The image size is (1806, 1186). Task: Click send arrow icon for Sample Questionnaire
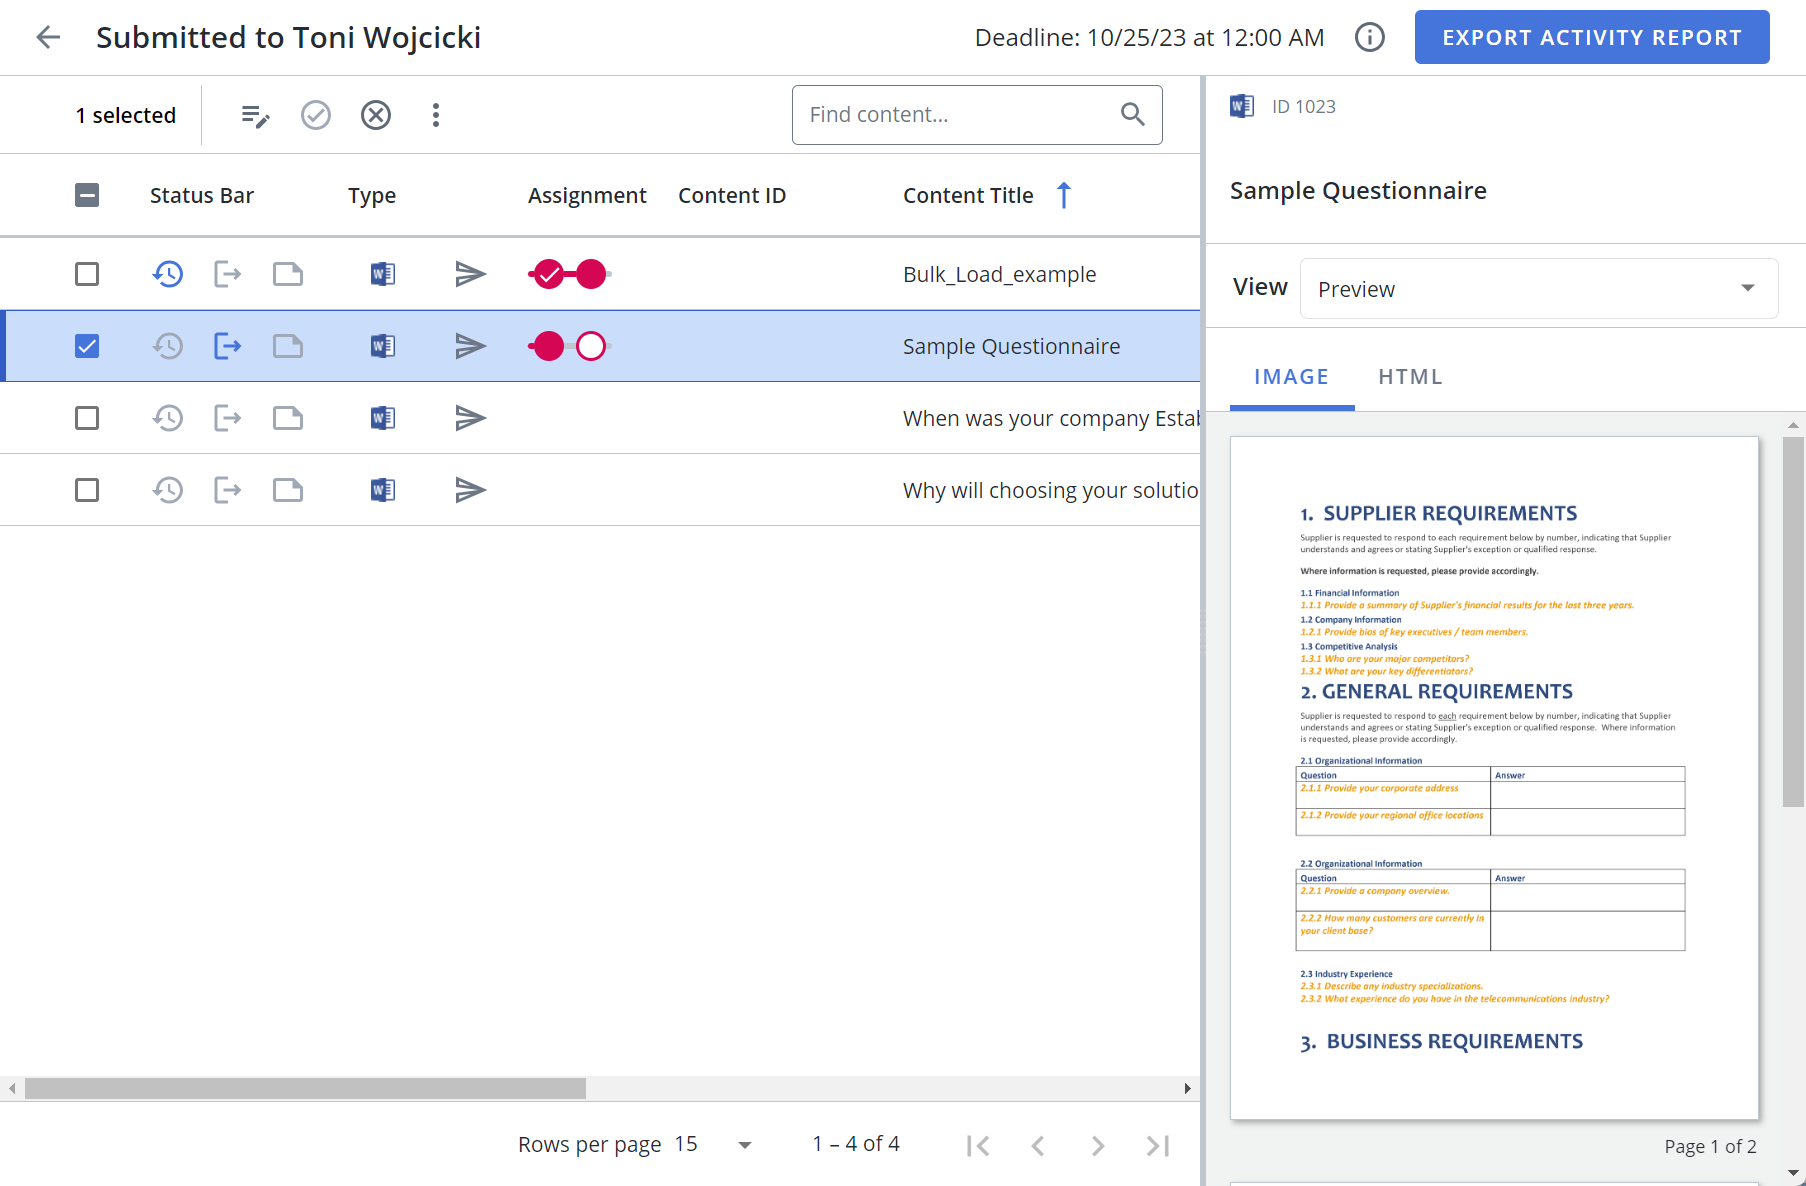pyautogui.click(x=470, y=347)
